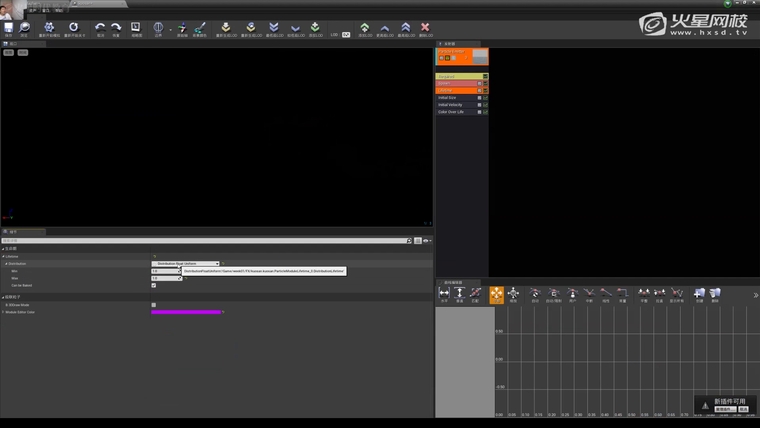Click the Restart Sim icon
This screenshot has height=428, width=760.
point(49,28)
